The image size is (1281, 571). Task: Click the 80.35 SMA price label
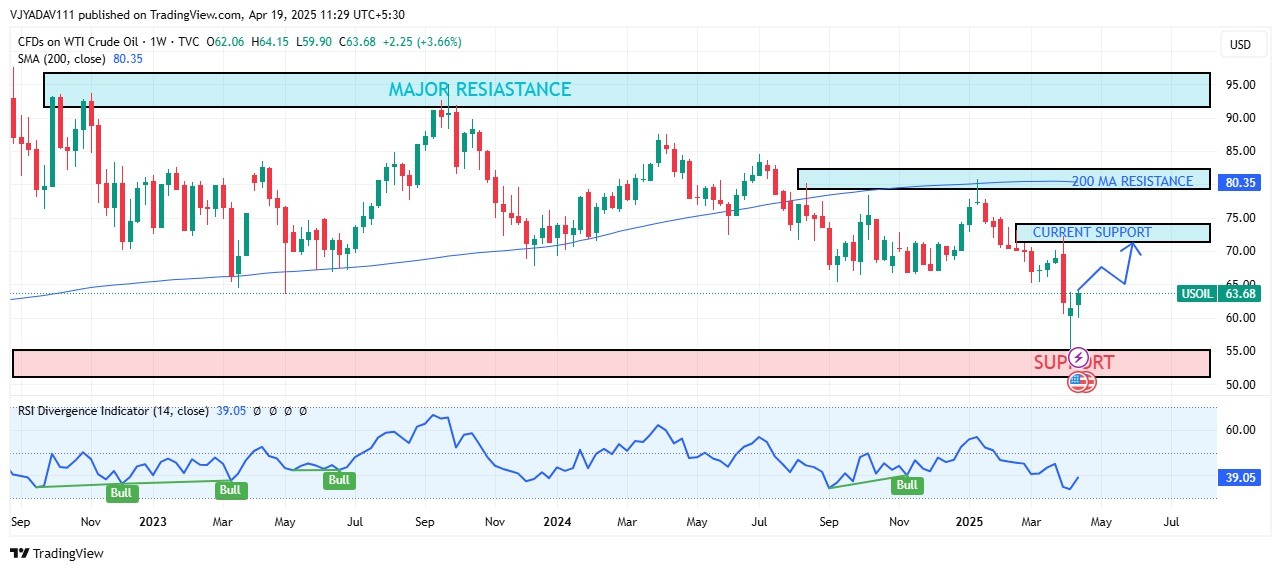1240,183
